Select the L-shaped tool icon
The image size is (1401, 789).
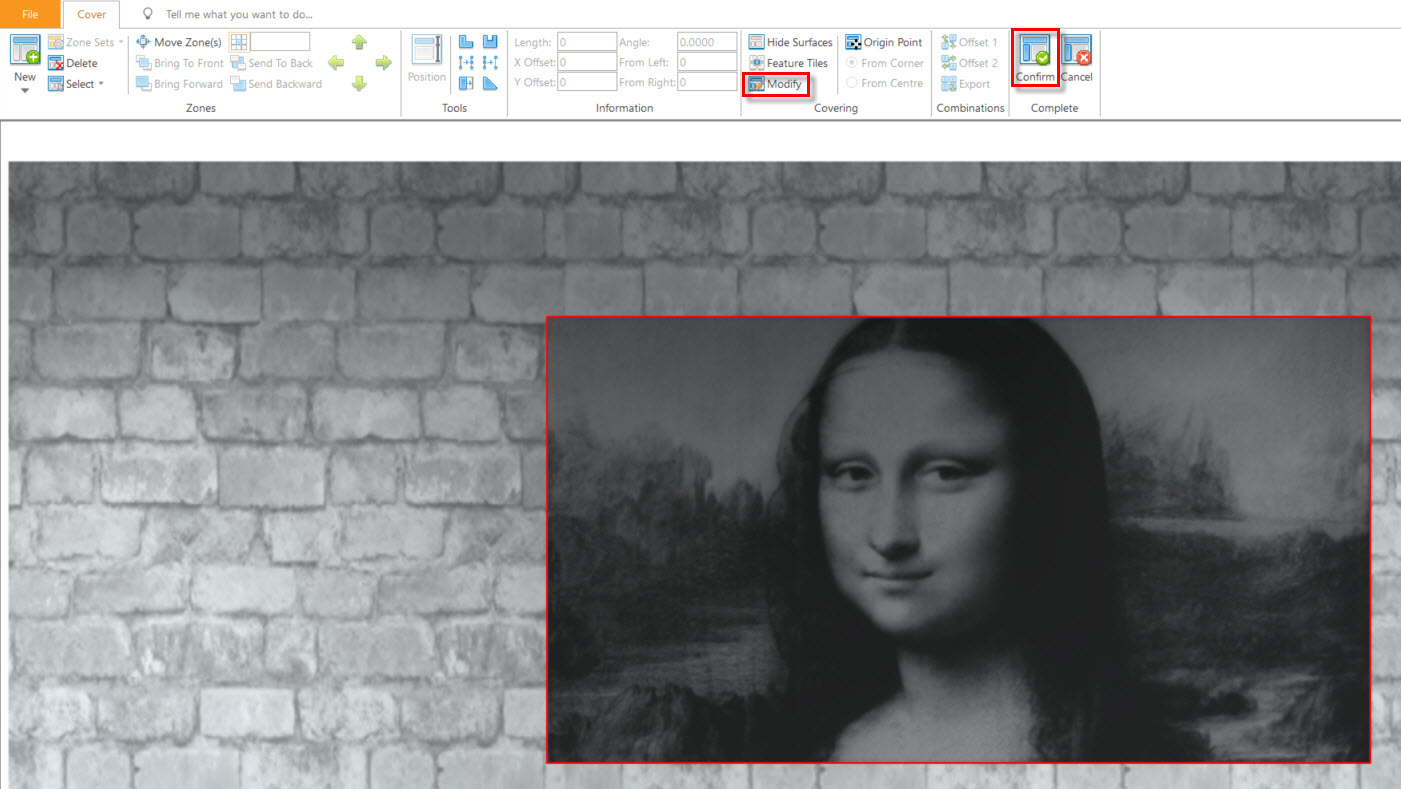[x=466, y=42]
